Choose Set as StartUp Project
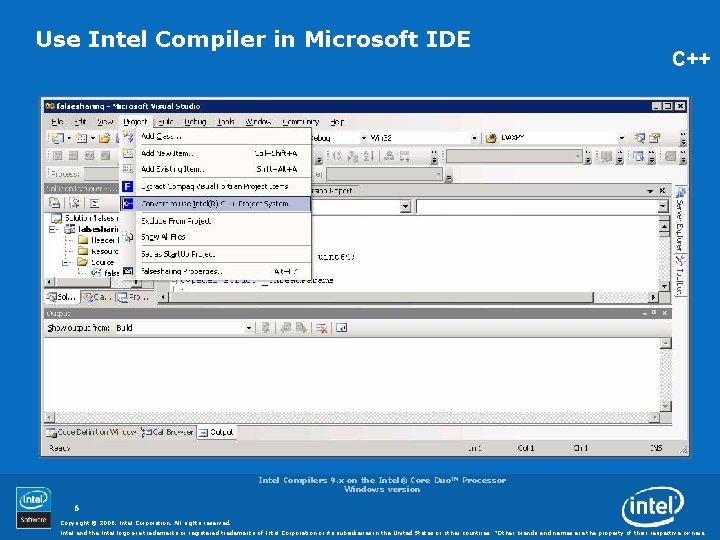Image resolution: width=720 pixels, height=540 pixels. 216,254
